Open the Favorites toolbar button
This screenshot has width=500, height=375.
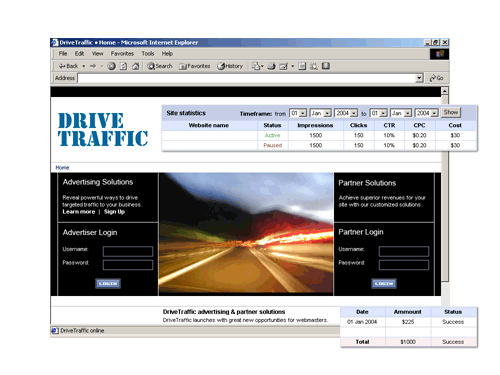tap(195, 66)
